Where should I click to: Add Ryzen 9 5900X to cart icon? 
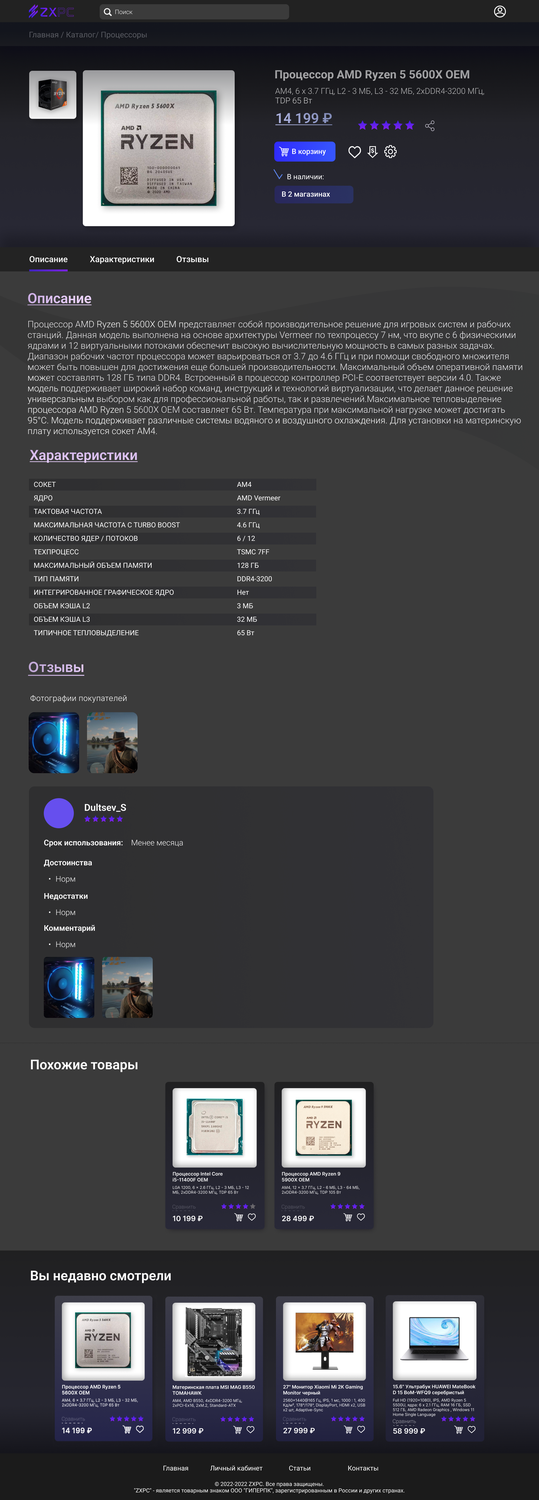(x=348, y=1217)
